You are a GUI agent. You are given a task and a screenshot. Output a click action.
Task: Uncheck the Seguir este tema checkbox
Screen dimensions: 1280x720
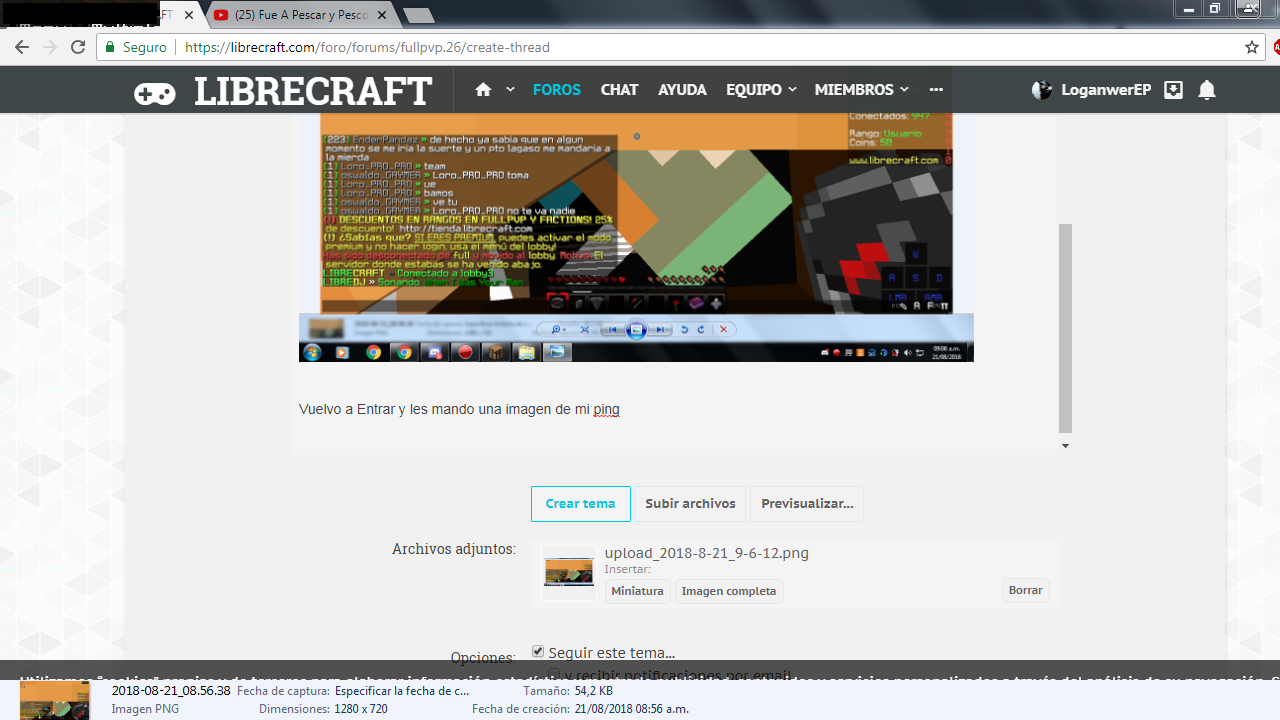pyautogui.click(x=538, y=652)
